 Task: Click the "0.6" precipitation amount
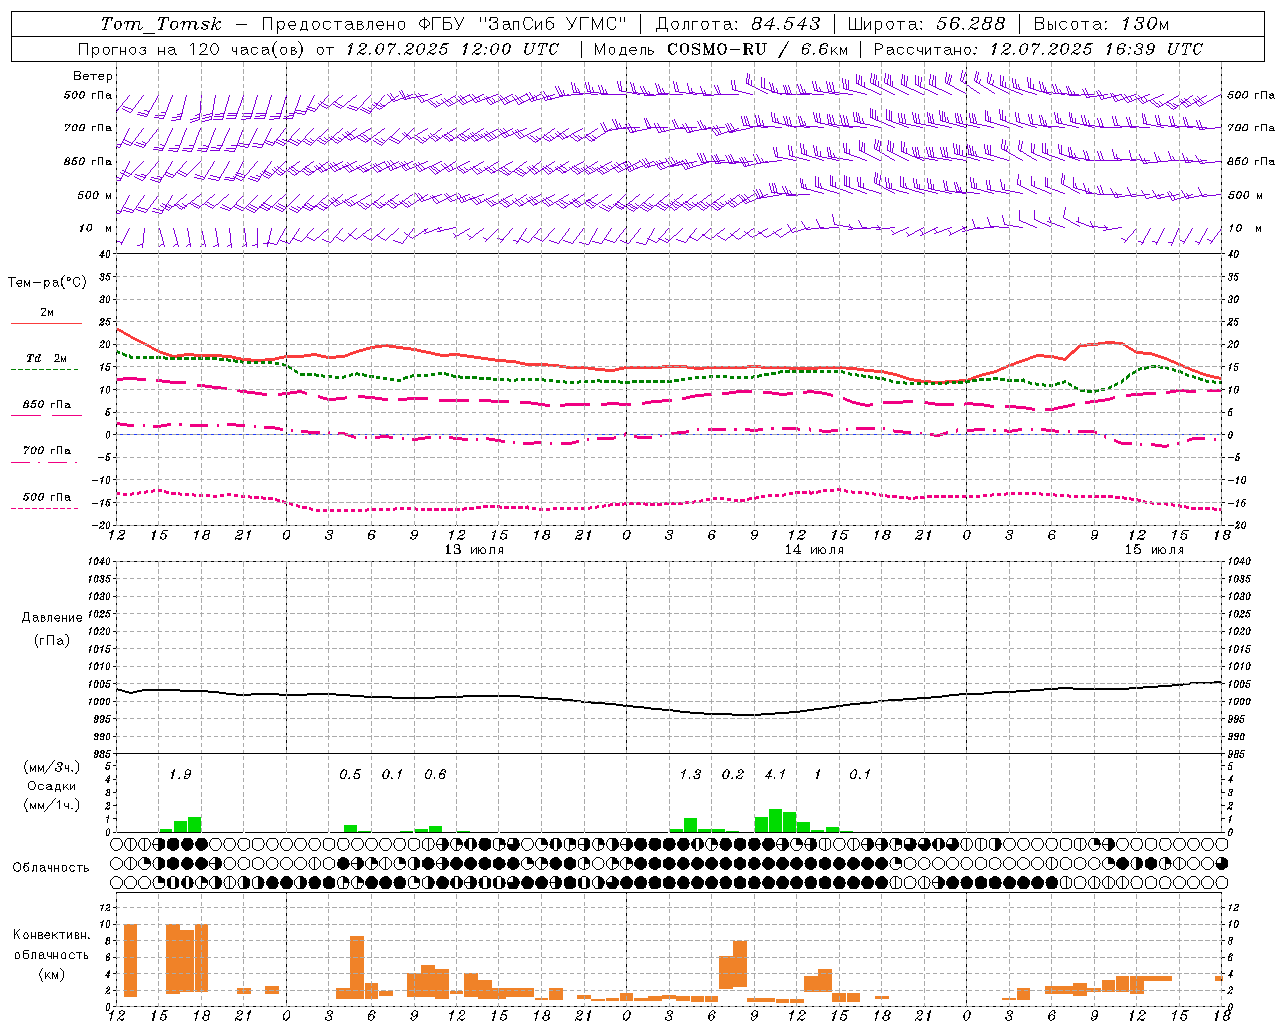(x=435, y=774)
